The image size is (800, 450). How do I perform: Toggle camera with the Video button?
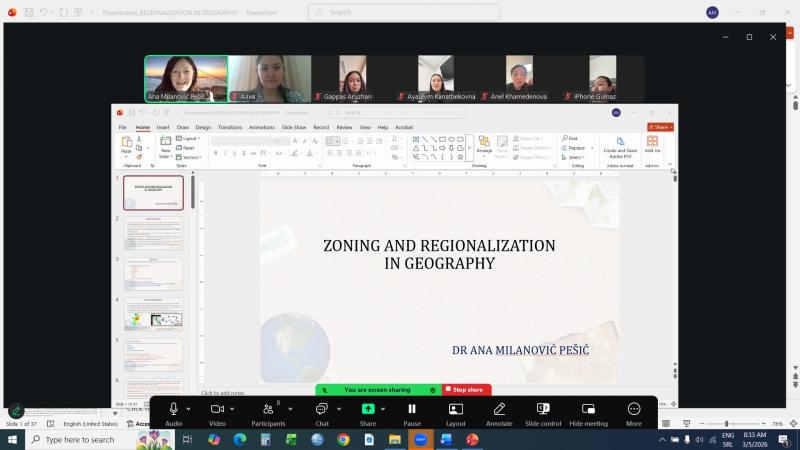(217, 409)
